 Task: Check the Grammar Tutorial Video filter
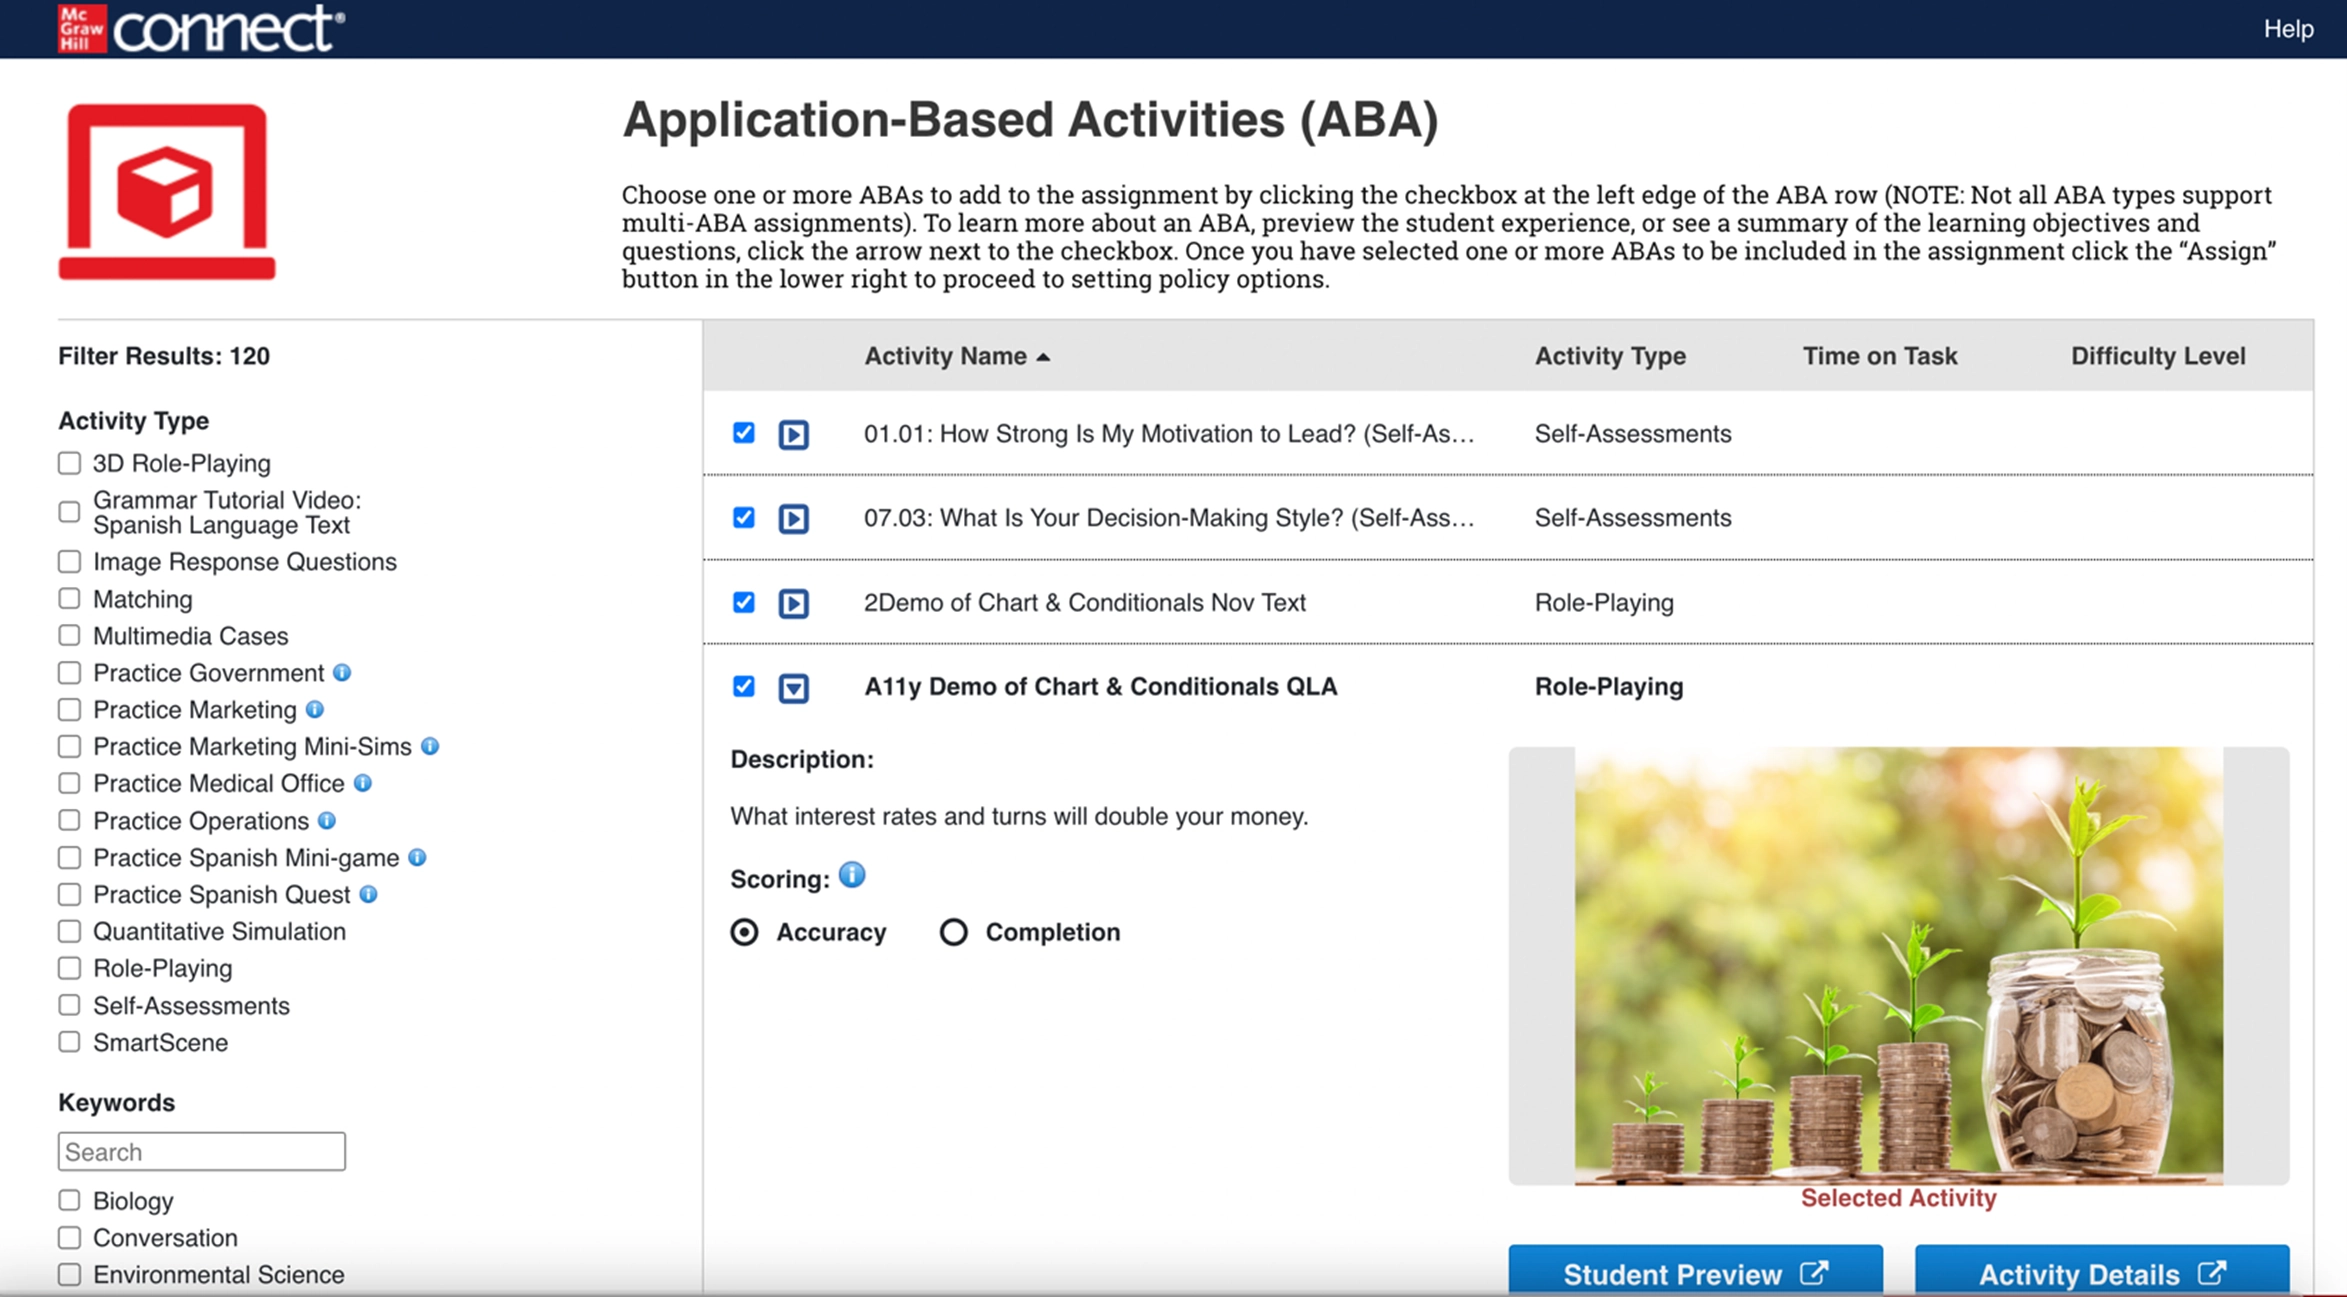click(x=69, y=512)
